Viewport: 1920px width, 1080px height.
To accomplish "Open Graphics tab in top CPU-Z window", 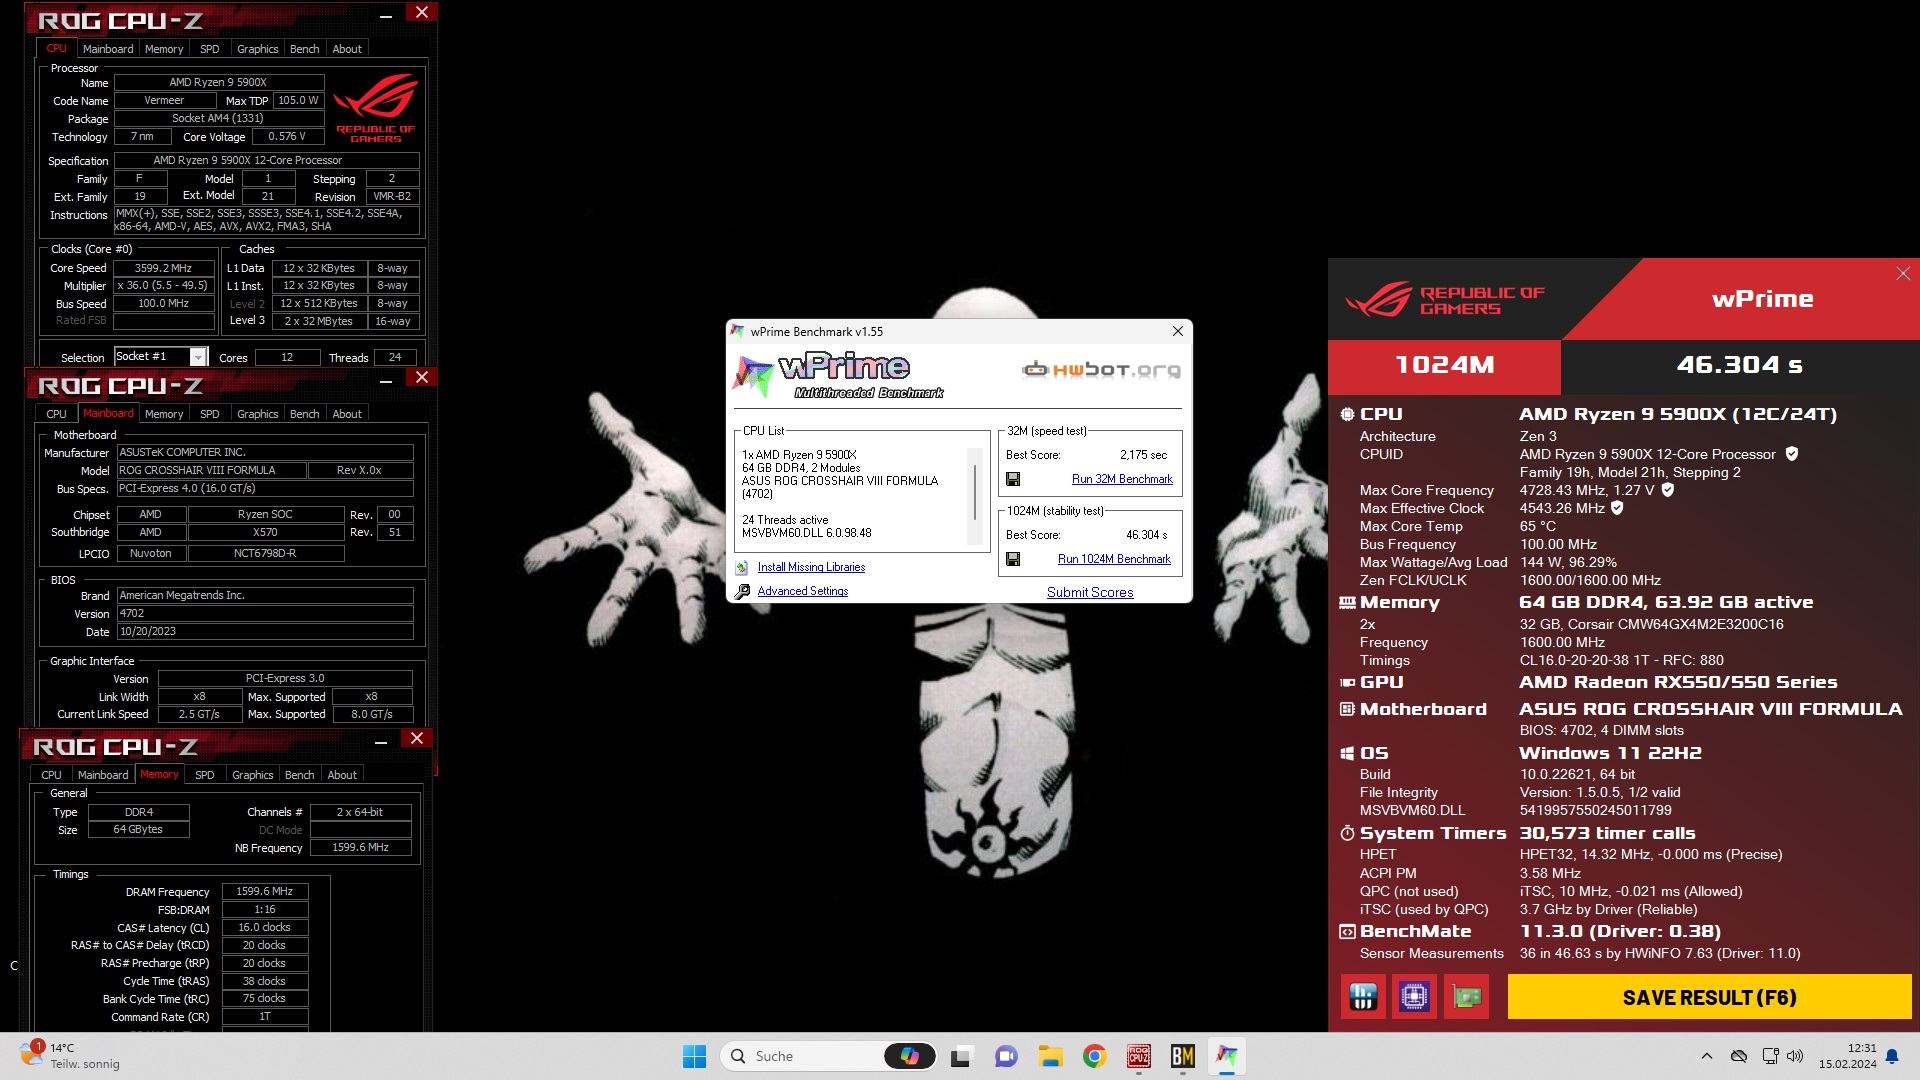I will click(257, 49).
